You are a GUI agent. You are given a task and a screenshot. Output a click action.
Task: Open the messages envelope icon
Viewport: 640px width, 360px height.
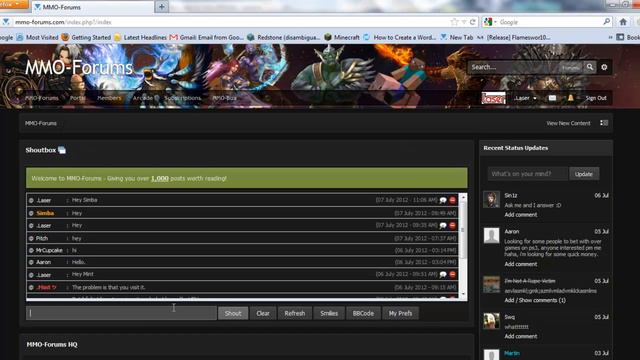point(552,98)
